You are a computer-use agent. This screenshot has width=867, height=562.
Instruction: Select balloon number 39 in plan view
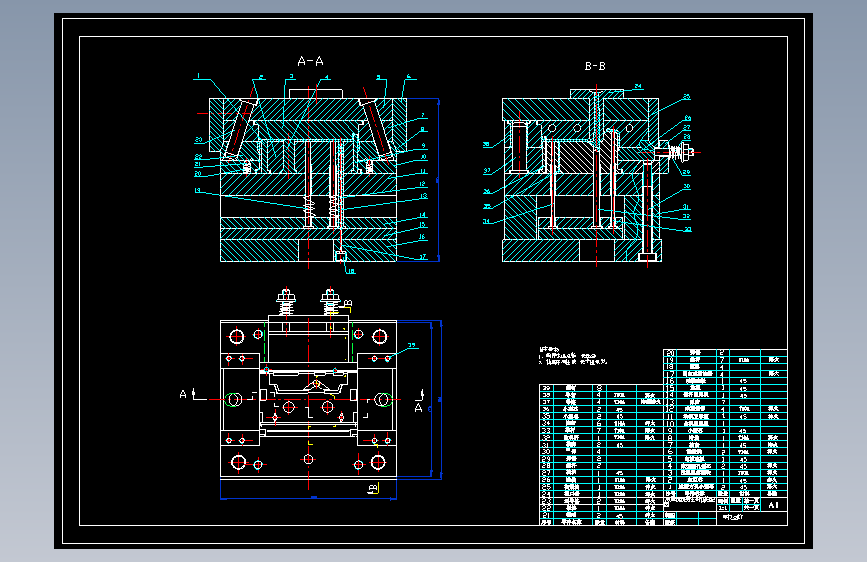tap(411, 345)
